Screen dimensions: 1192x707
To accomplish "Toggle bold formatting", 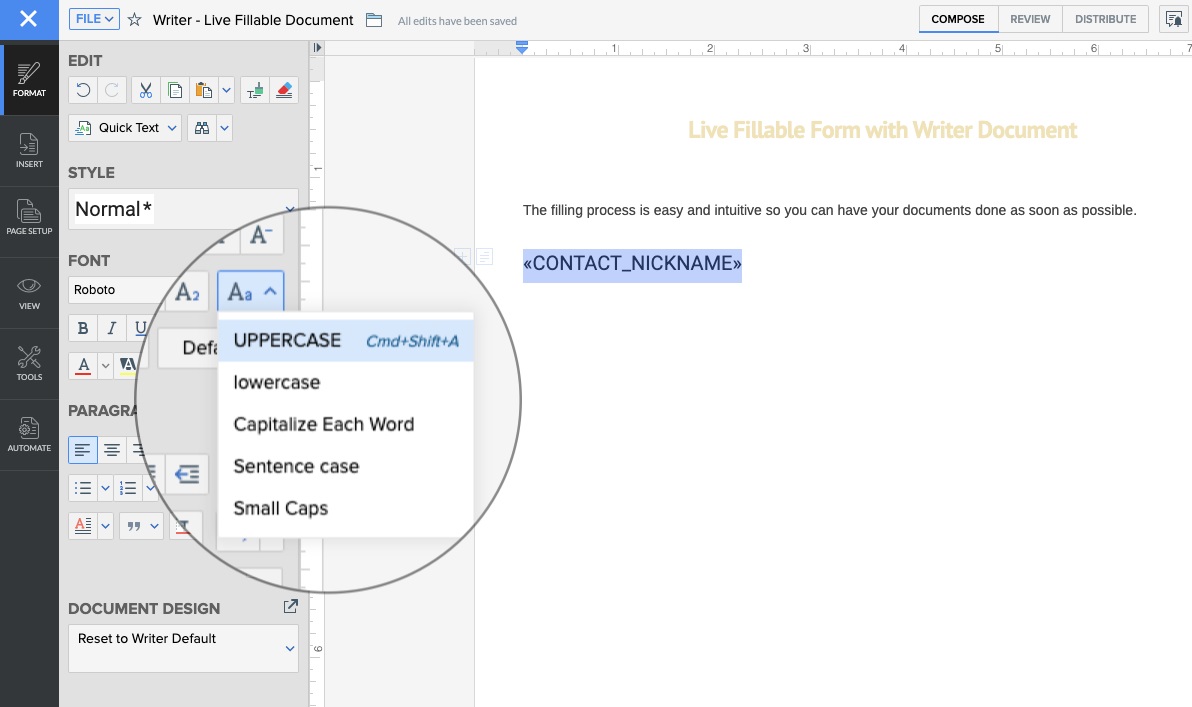I will (83, 328).
